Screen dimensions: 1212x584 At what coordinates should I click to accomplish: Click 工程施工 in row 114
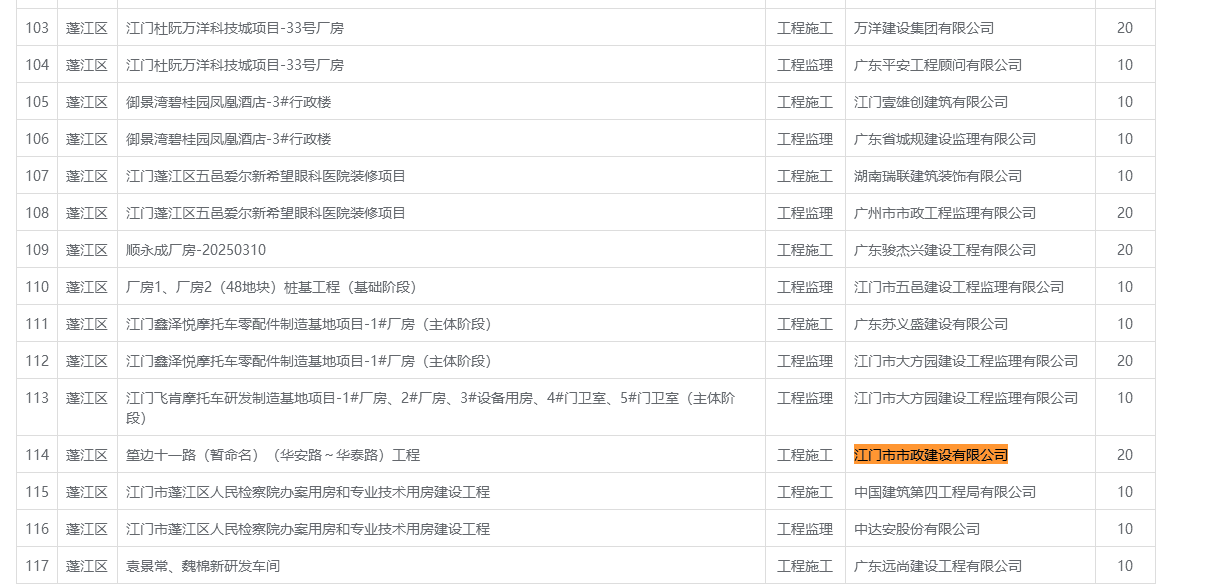click(x=805, y=455)
